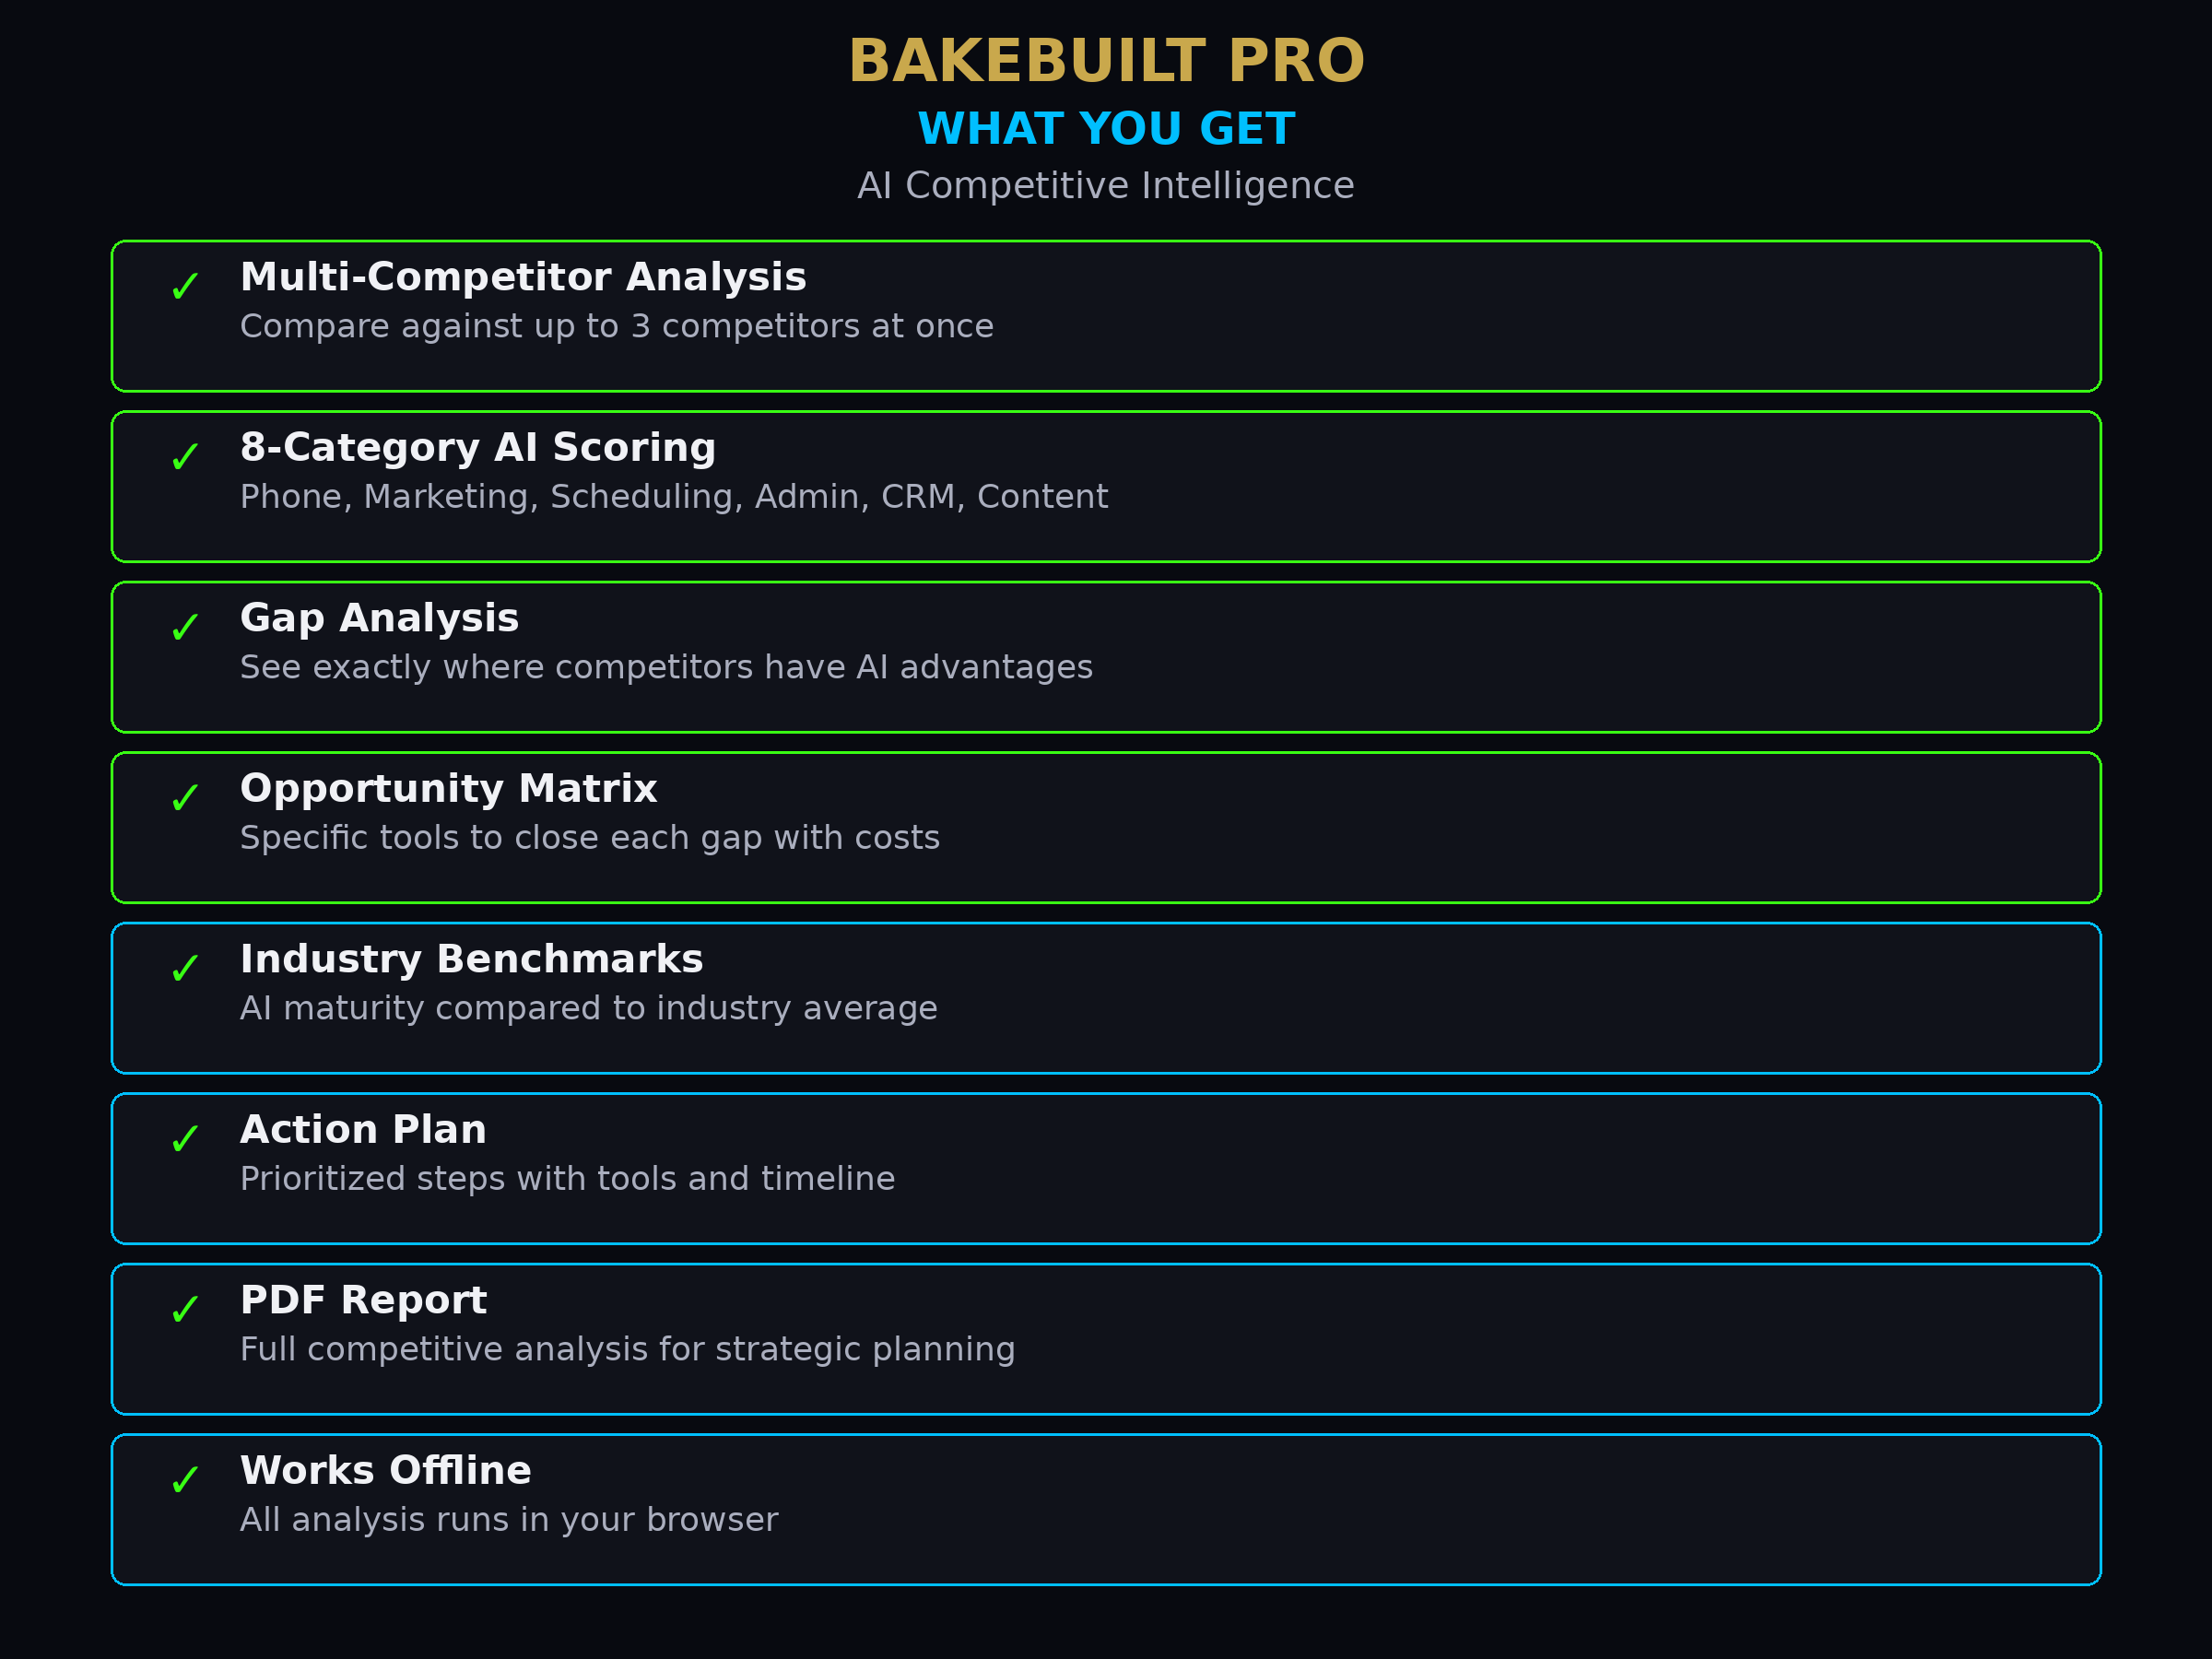Image resolution: width=2212 pixels, height=1659 pixels.
Task: Select the Opportunity Matrix heading
Action: (x=449, y=790)
